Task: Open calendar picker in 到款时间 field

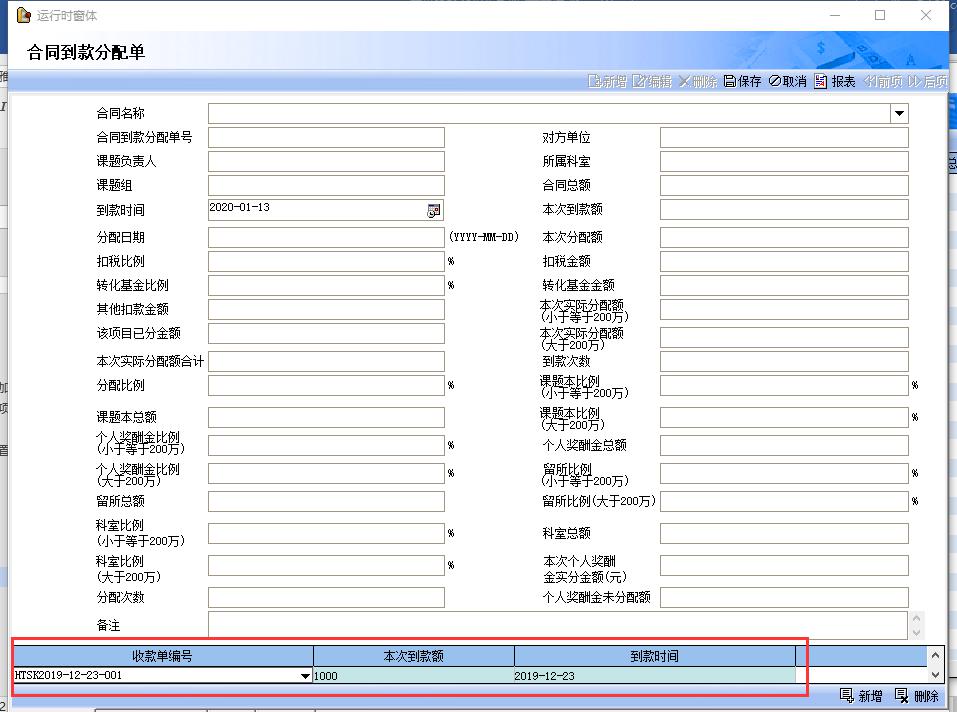Action: pos(434,210)
